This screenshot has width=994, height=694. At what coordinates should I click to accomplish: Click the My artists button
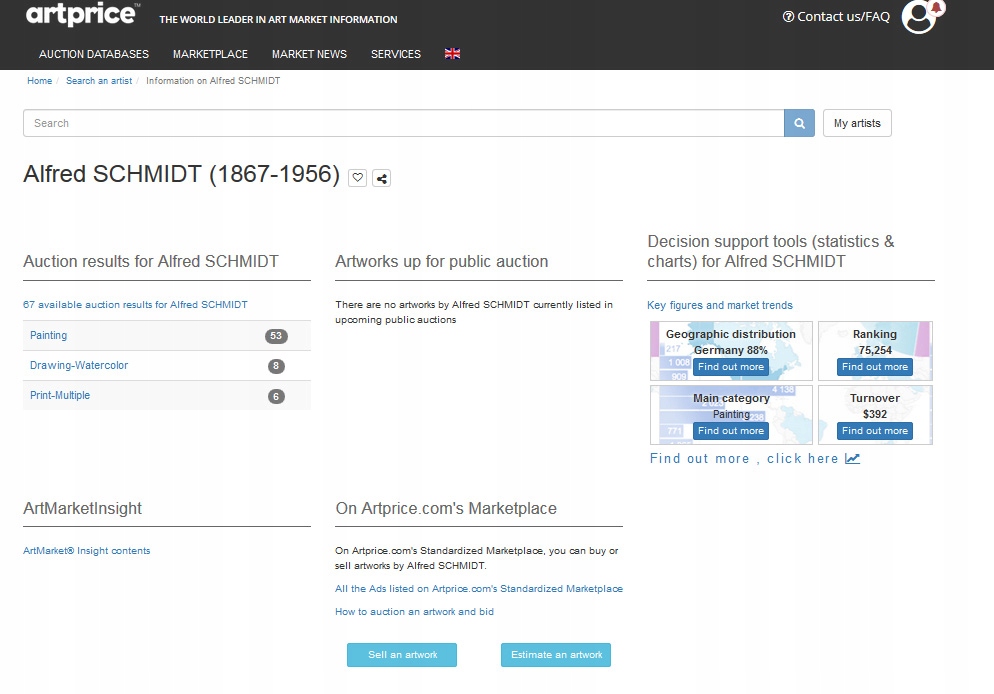click(857, 123)
